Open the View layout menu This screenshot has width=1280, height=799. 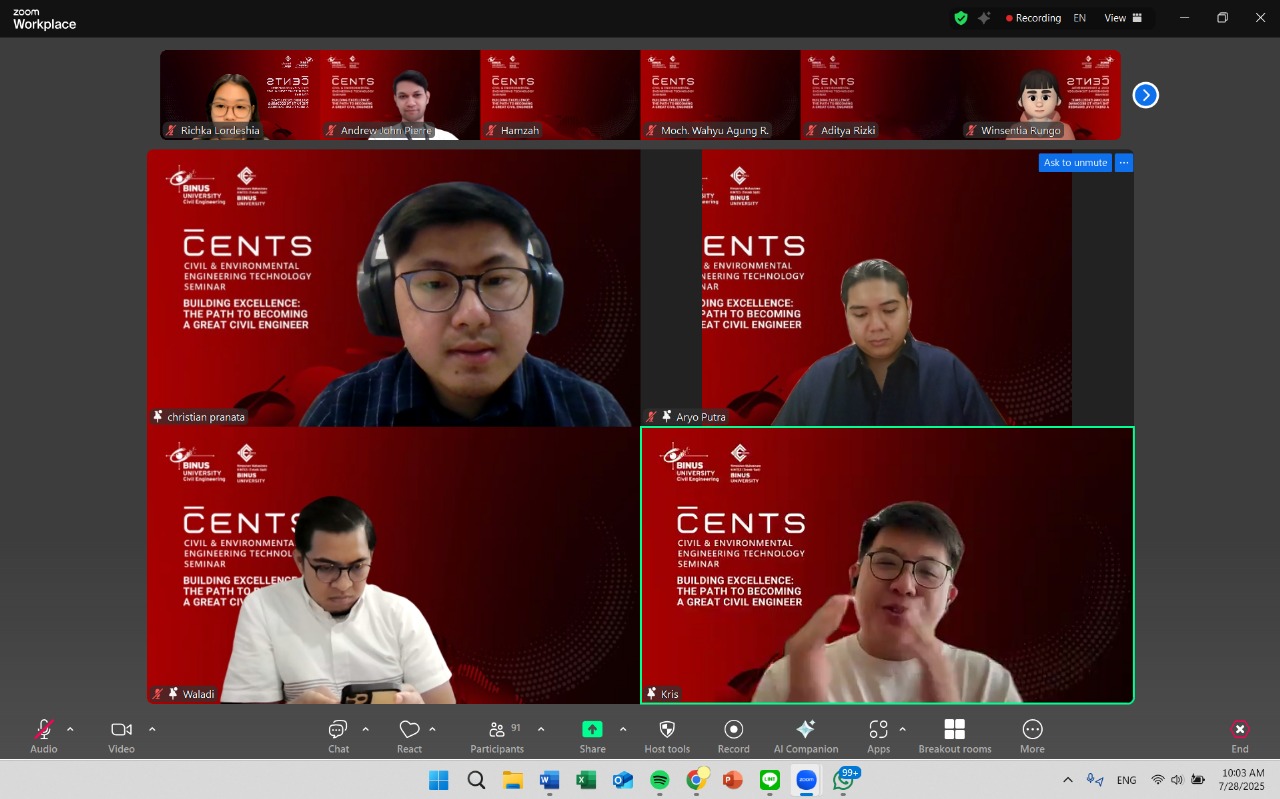tap(1123, 18)
